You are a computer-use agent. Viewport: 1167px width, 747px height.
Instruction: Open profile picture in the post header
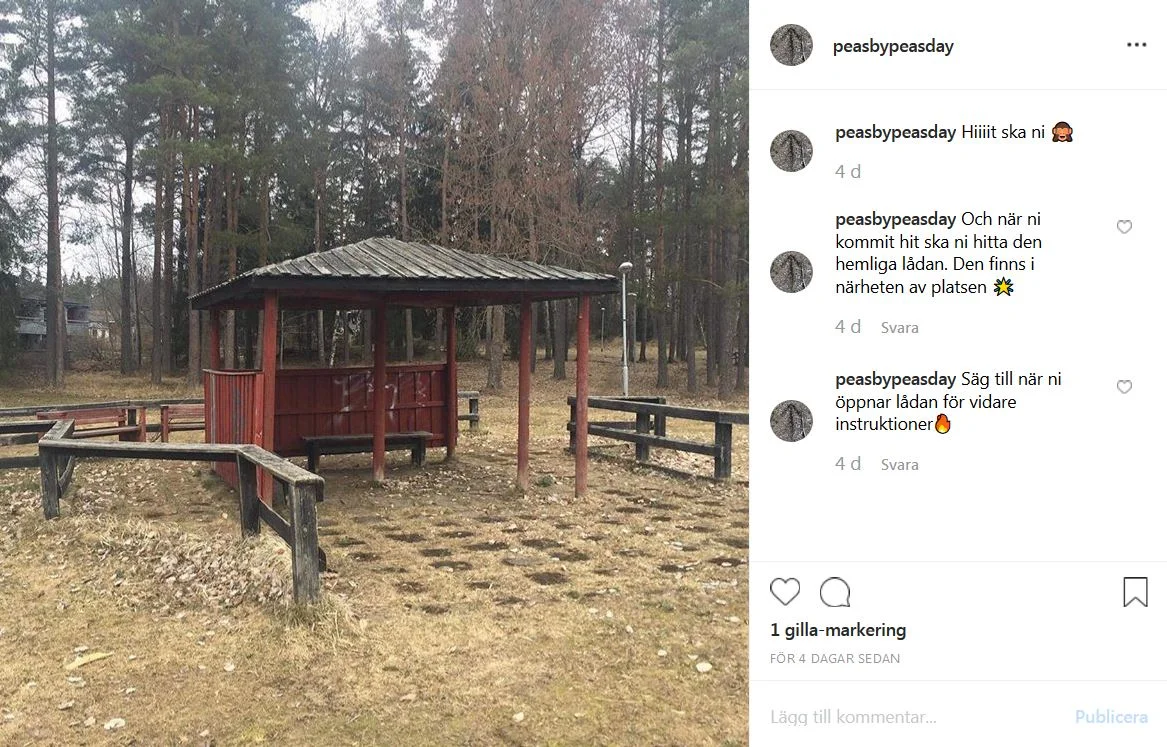[791, 45]
